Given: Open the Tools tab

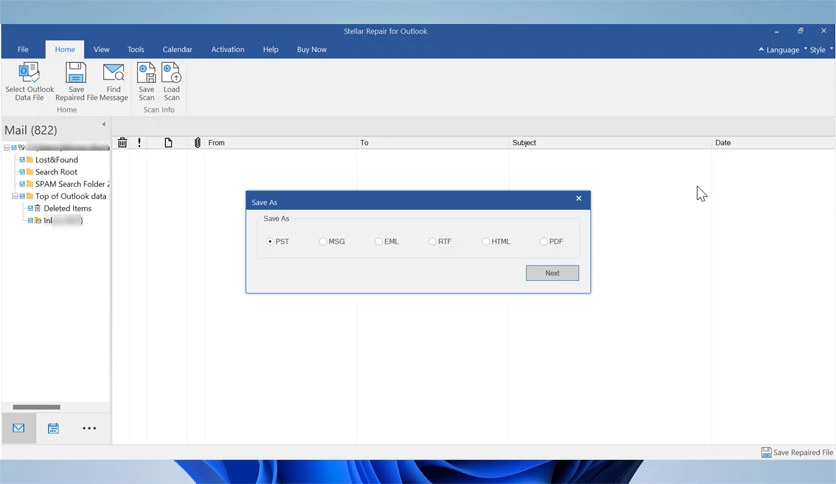Looking at the screenshot, I should point(135,49).
